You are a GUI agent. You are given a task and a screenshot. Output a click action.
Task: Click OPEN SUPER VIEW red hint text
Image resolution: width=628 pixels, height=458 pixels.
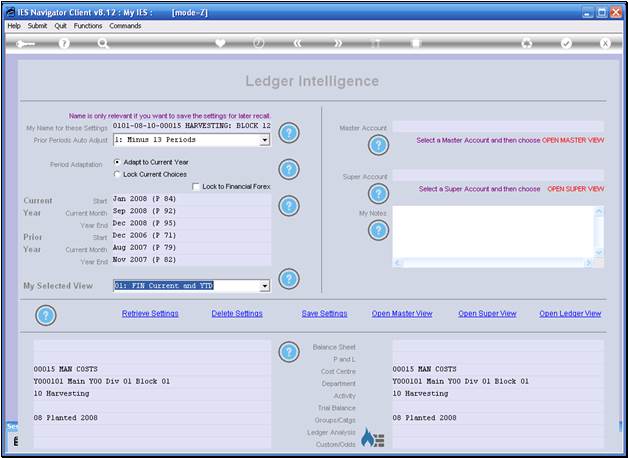(576, 189)
